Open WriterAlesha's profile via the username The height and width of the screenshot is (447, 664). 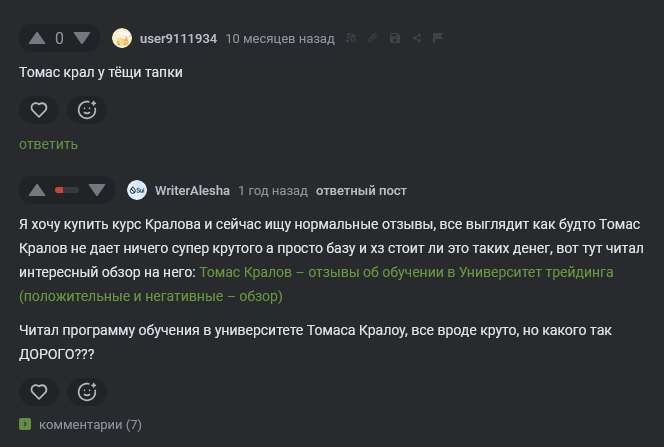192,190
